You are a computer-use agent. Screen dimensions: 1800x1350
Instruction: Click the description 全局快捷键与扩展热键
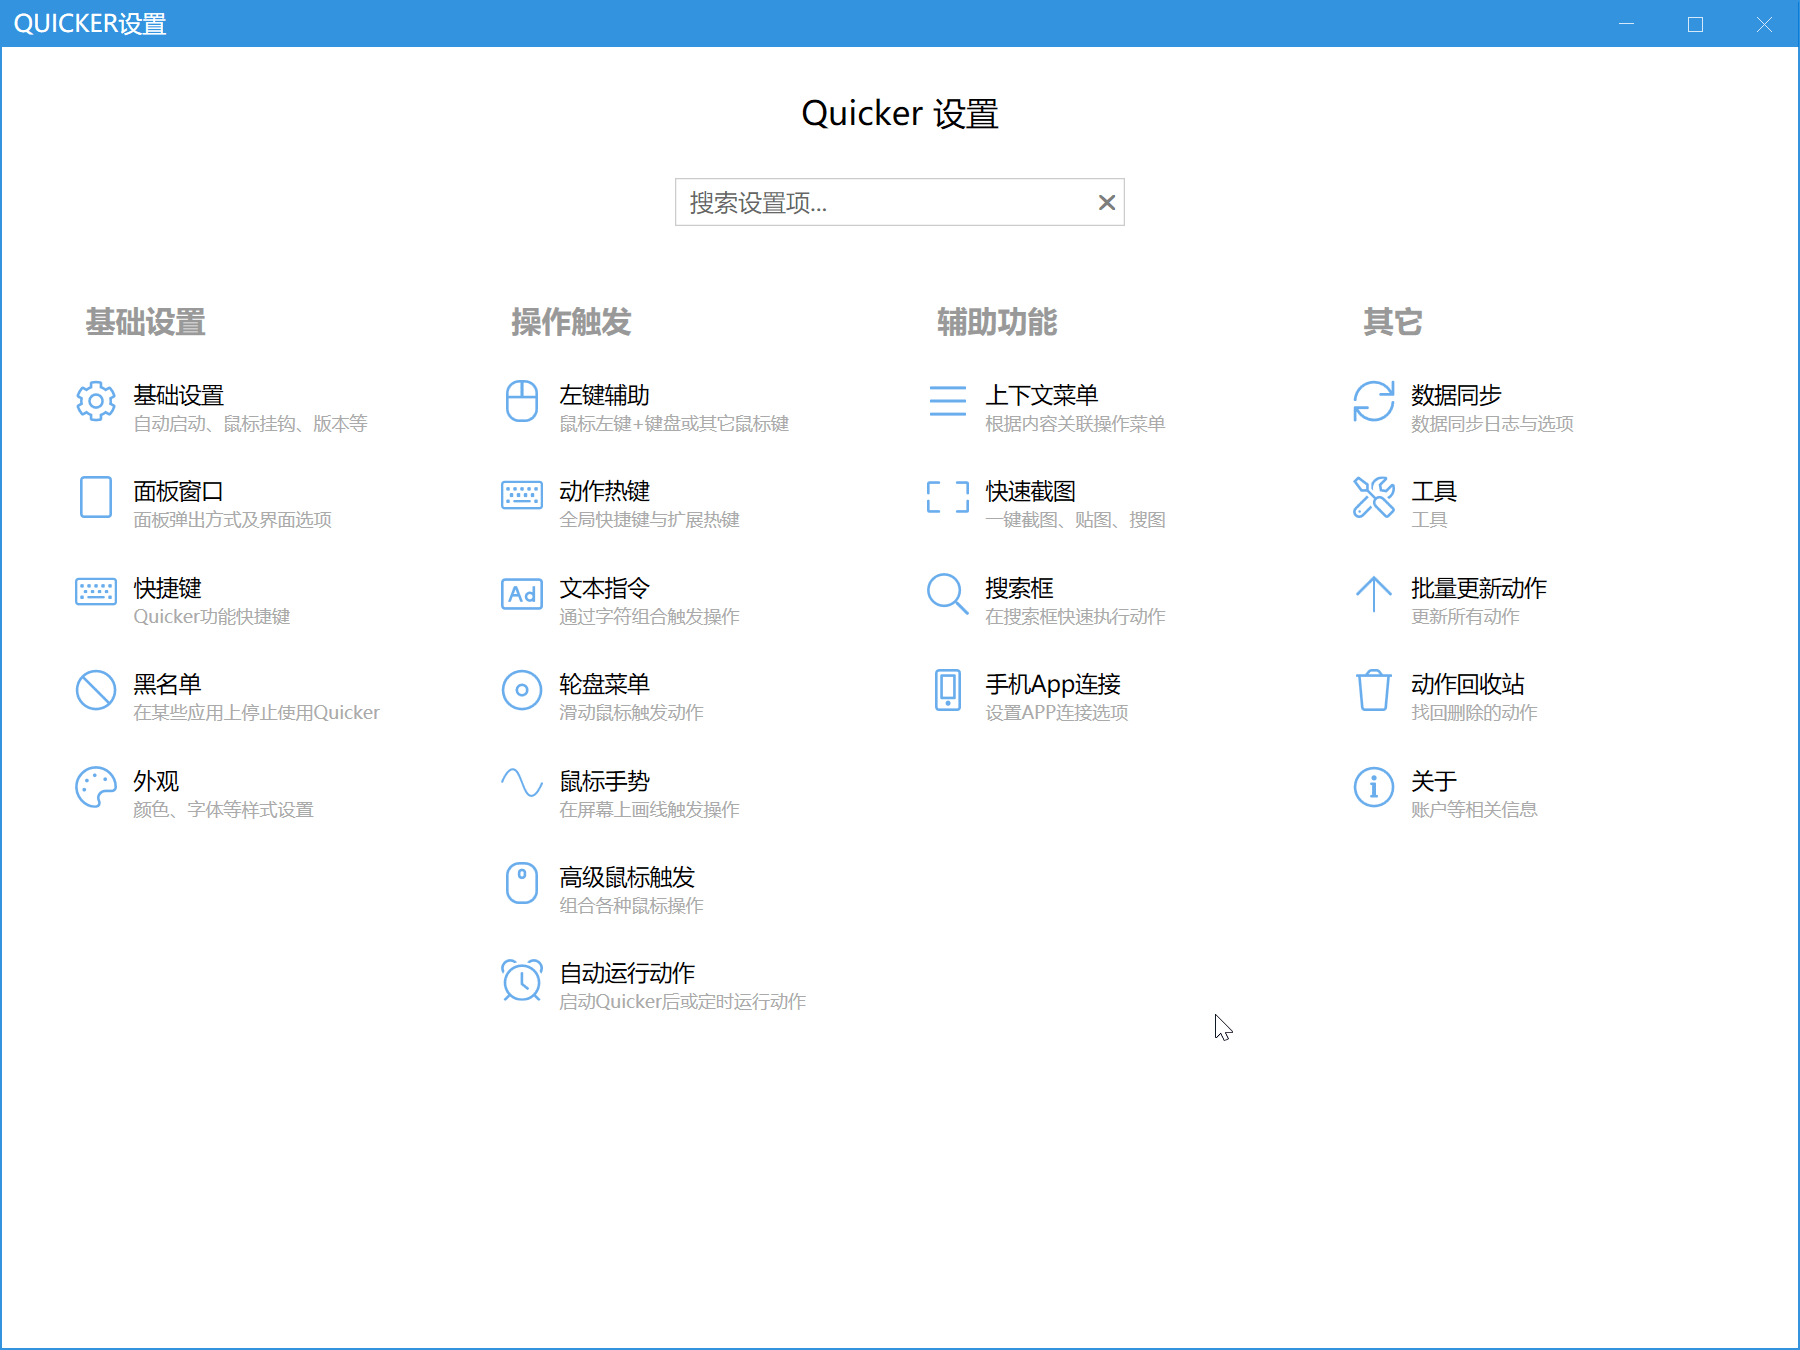(650, 520)
